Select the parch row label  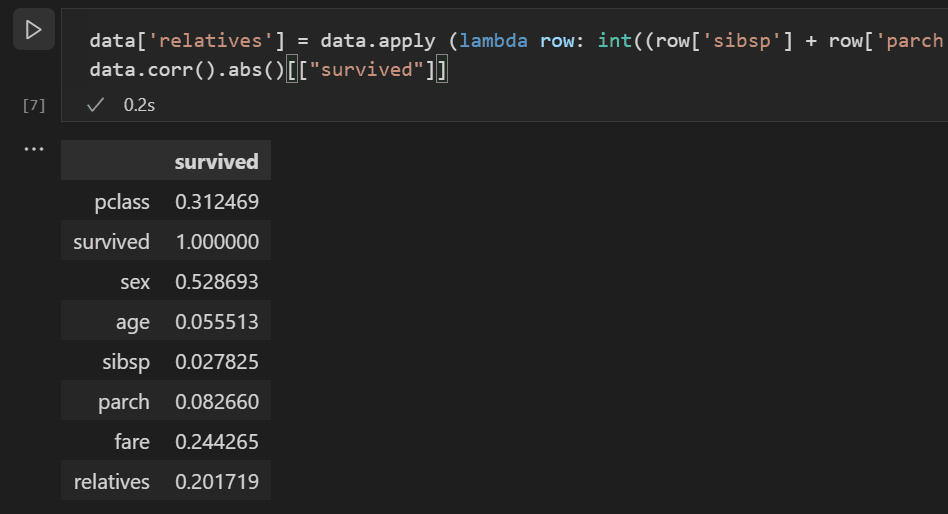pos(124,402)
